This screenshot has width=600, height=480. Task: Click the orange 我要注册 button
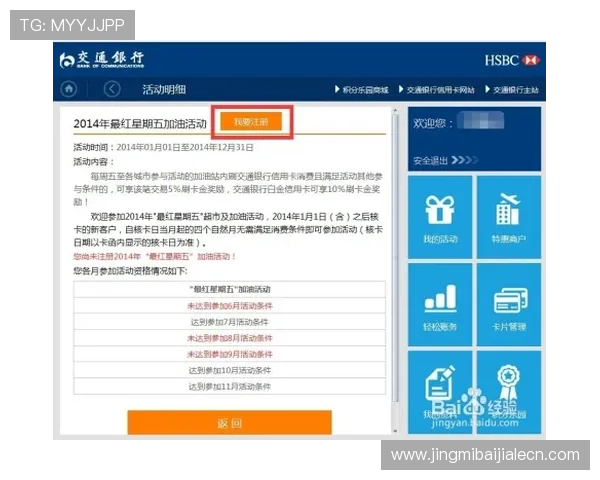pyautogui.click(x=251, y=122)
